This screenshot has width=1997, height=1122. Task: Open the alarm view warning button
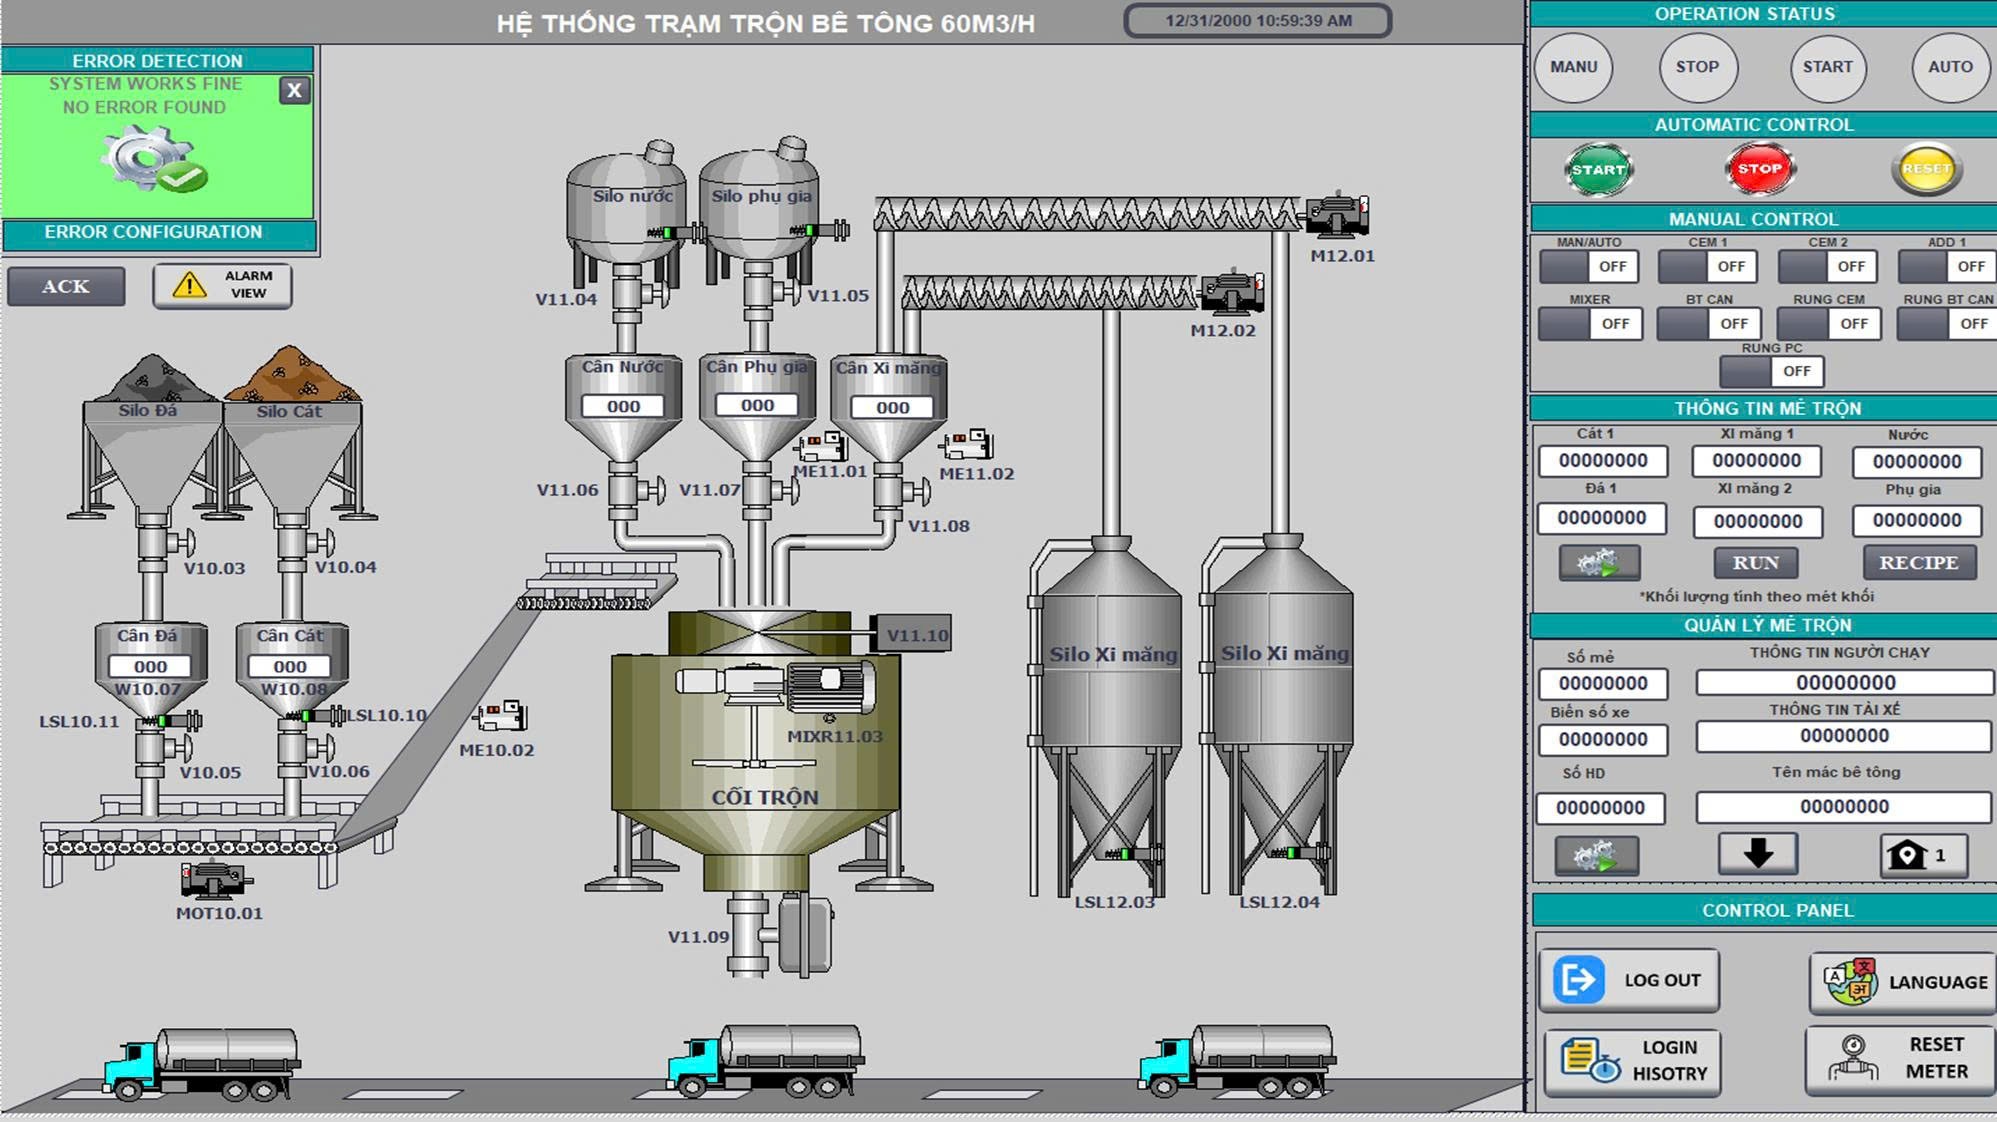pyautogui.click(x=222, y=285)
